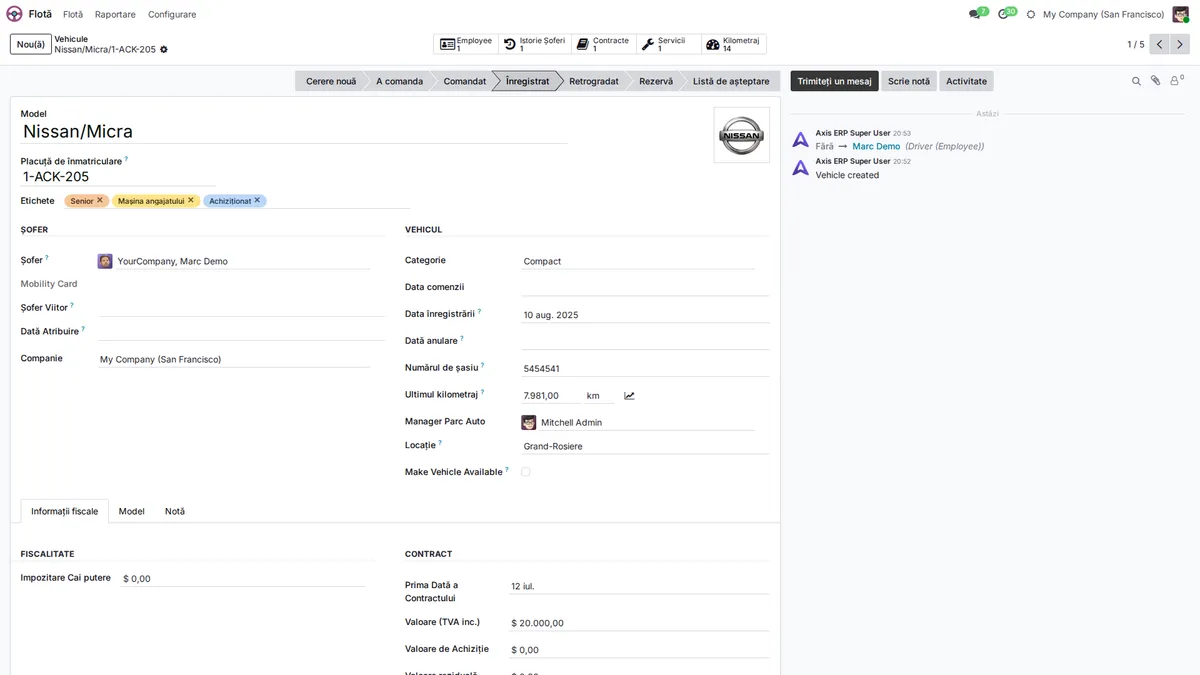Open the Employee smart button
1200x675 pixels.
(466, 44)
